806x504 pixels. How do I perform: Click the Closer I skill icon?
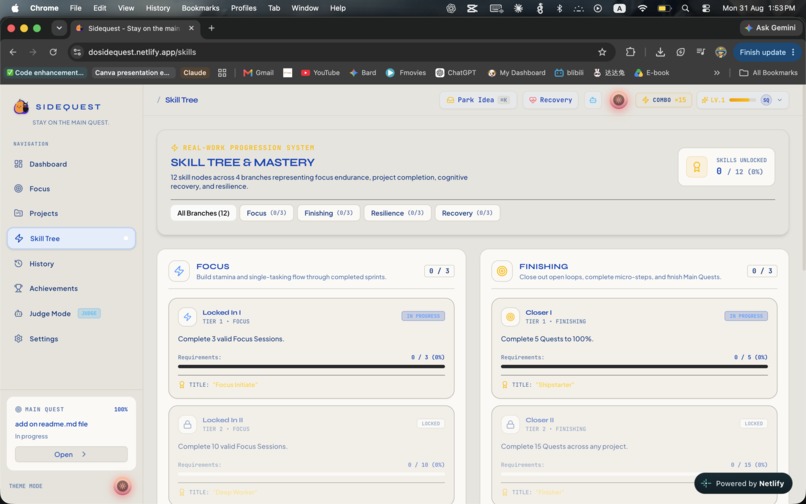510,317
